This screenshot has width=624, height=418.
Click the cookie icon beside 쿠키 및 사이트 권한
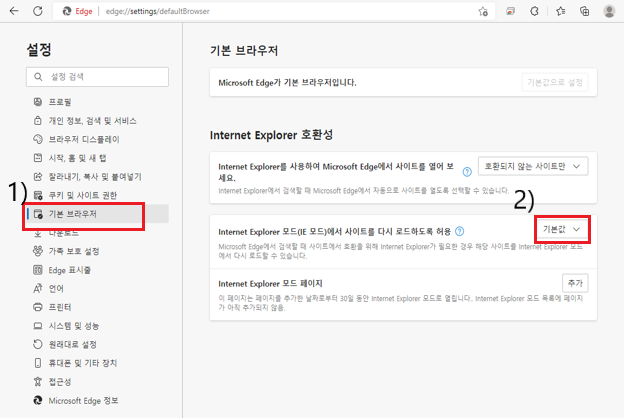[x=38, y=195]
